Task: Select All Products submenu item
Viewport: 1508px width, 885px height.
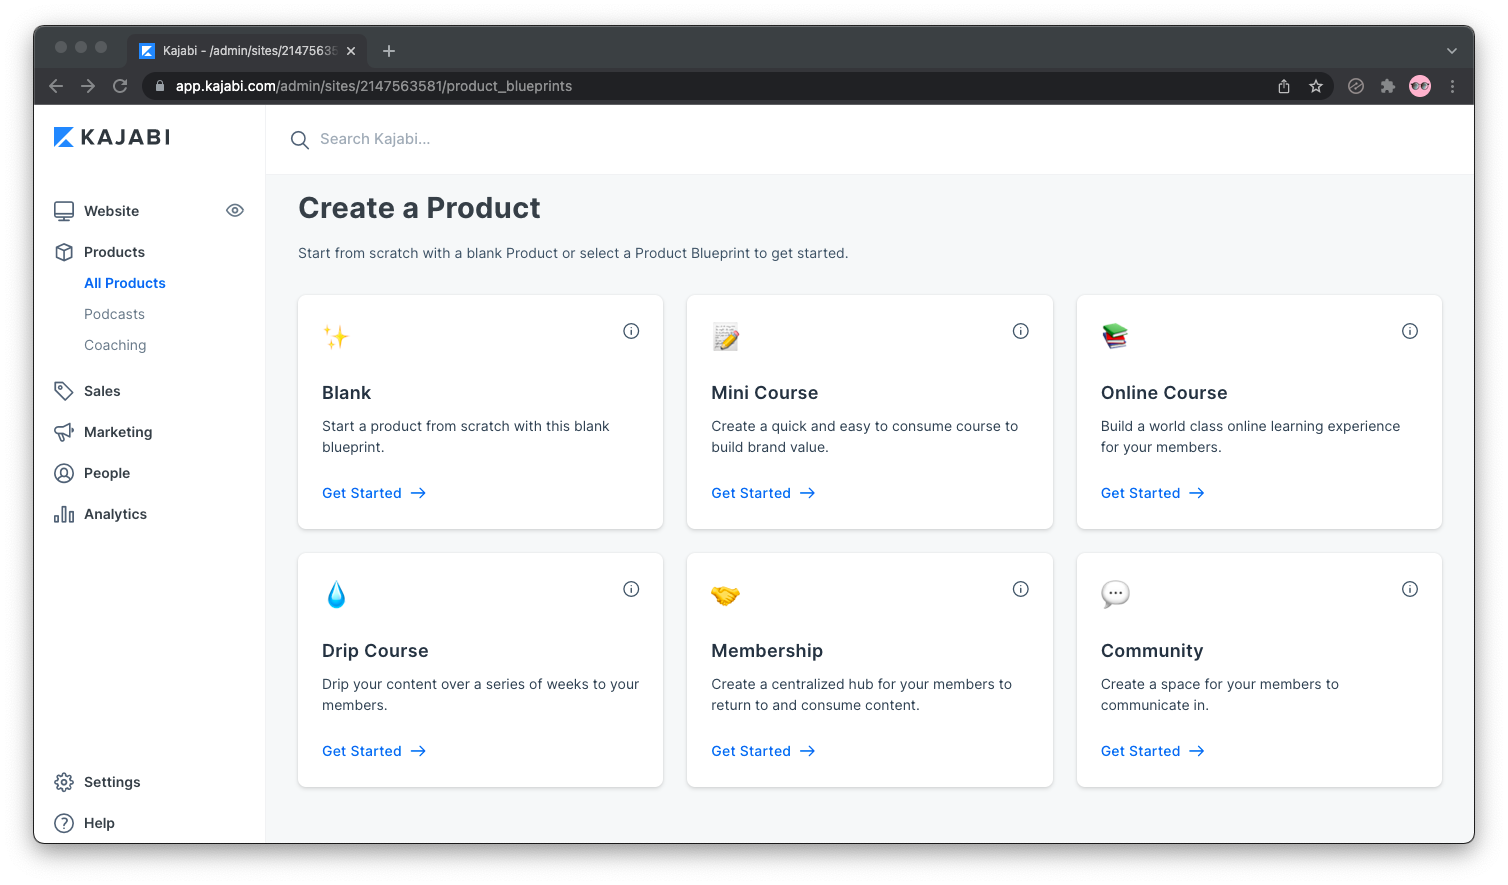Action: [125, 283]
